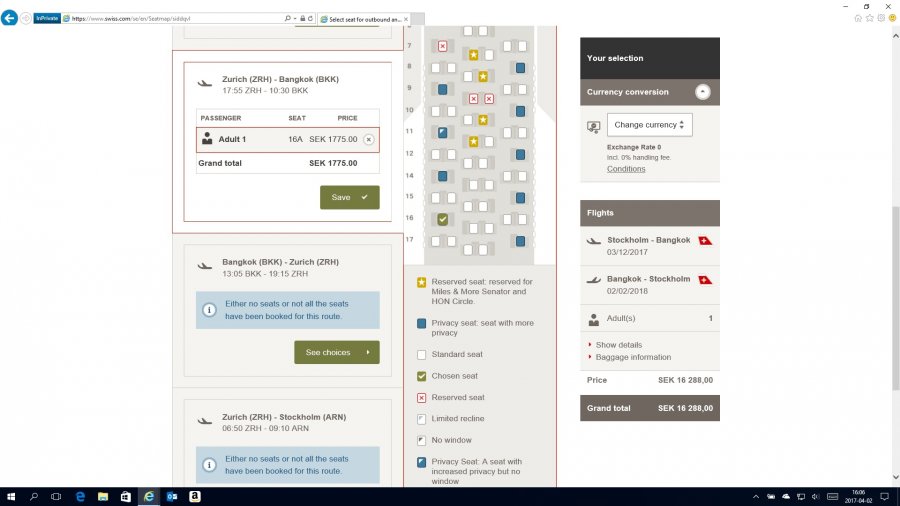900x506 pixels.
Task: Remove Adult 1 seat 16A with X icon
Action: tap(368, 139)
